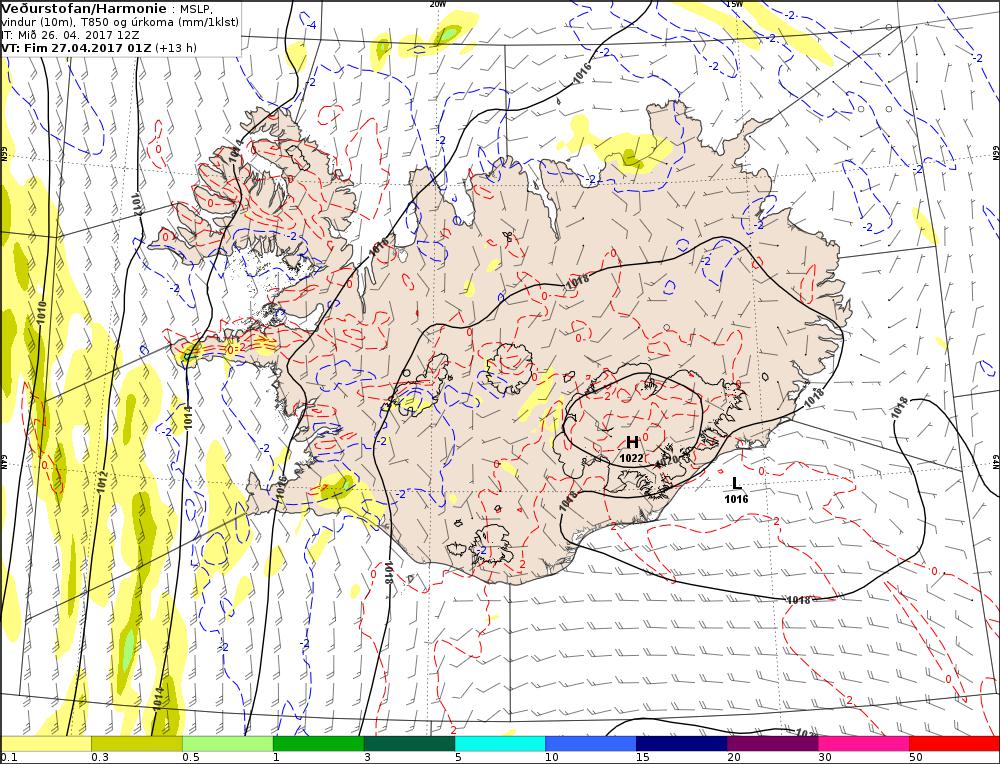
Task: Click the Veðurstofan/Harmonie title text
Action: (x=84, y=8)
